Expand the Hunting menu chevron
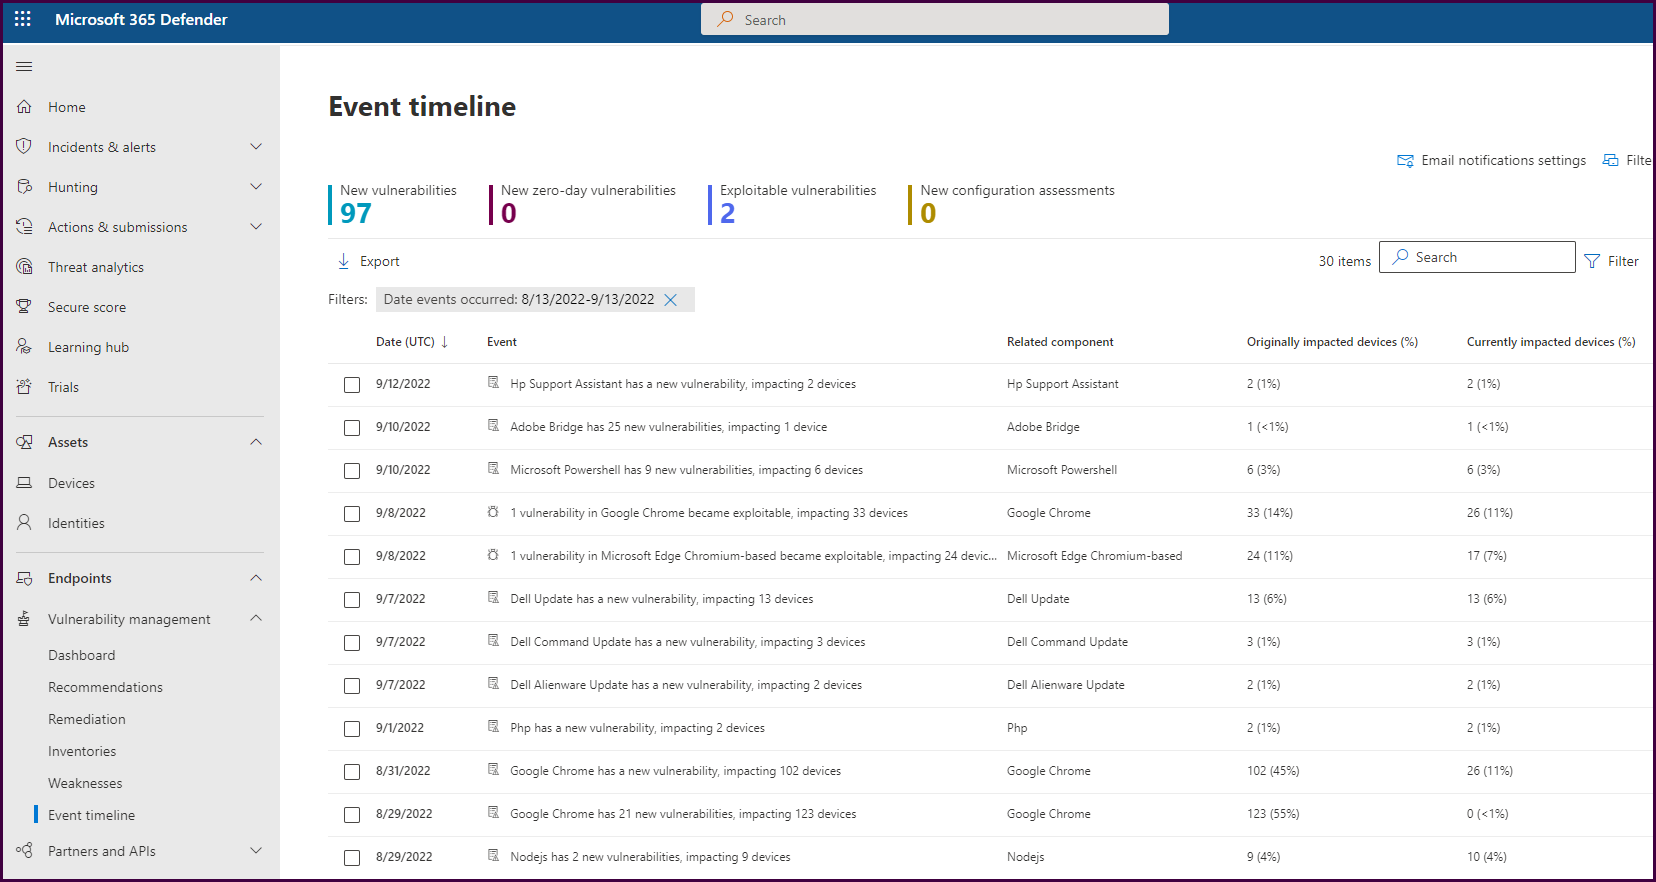Image resolution: width=1656 pixels, height=882 pixels. (256, 187)
